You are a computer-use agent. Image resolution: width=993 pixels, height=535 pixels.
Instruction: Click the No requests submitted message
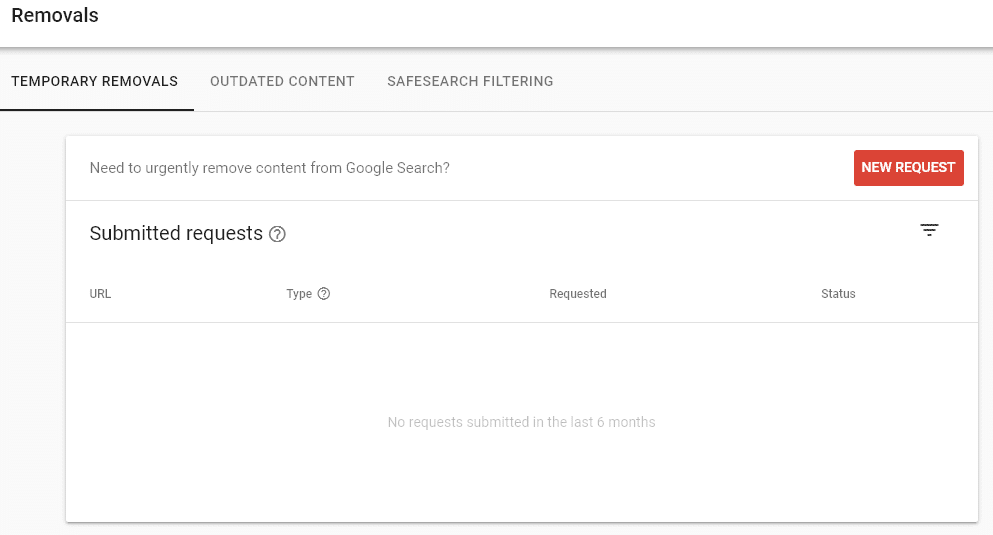pos(521,422)
